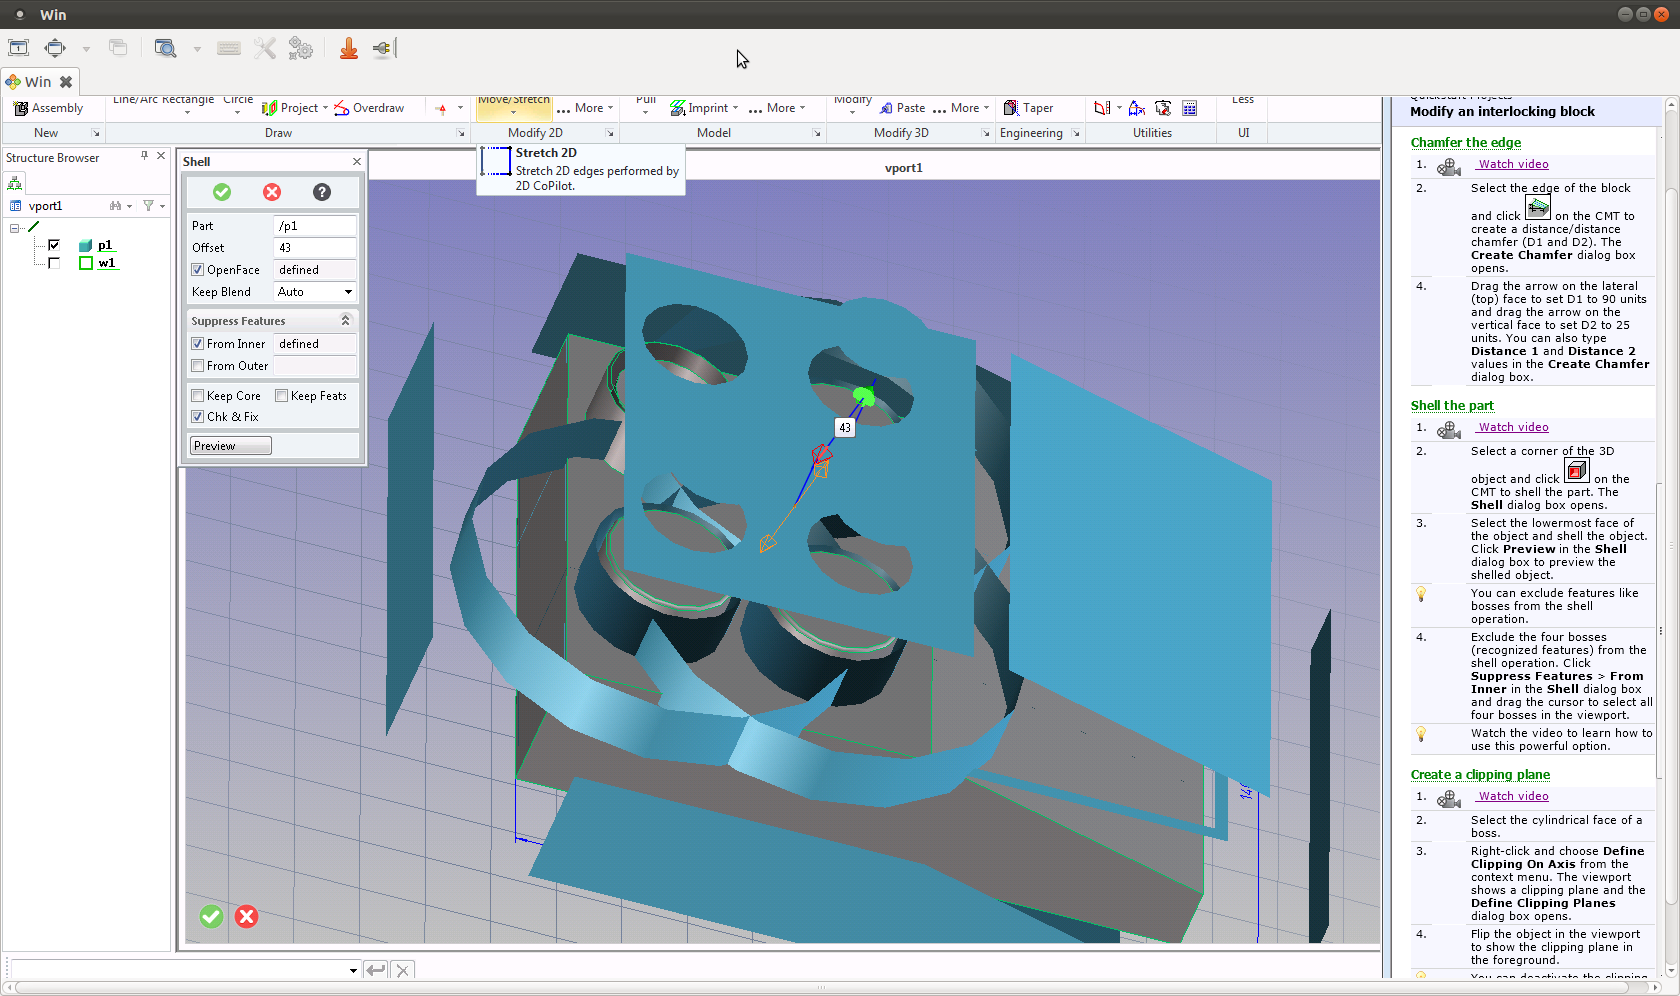
Task: Click the fit-window arrows icon in top toolbar
Action: coord(55,48)
